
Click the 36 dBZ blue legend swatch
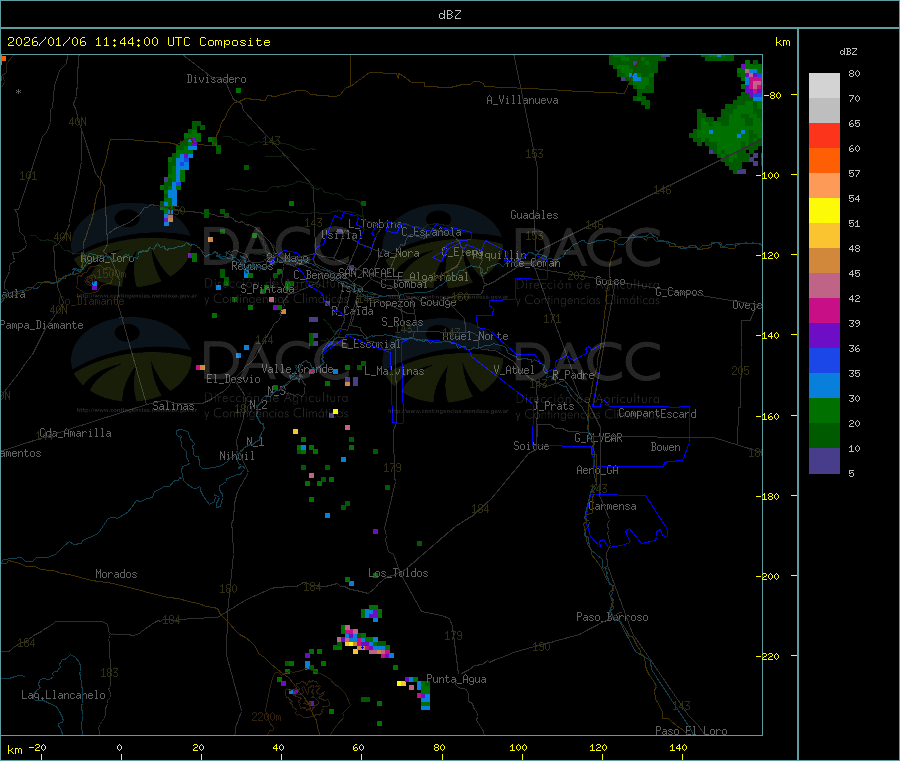(824, 360)
